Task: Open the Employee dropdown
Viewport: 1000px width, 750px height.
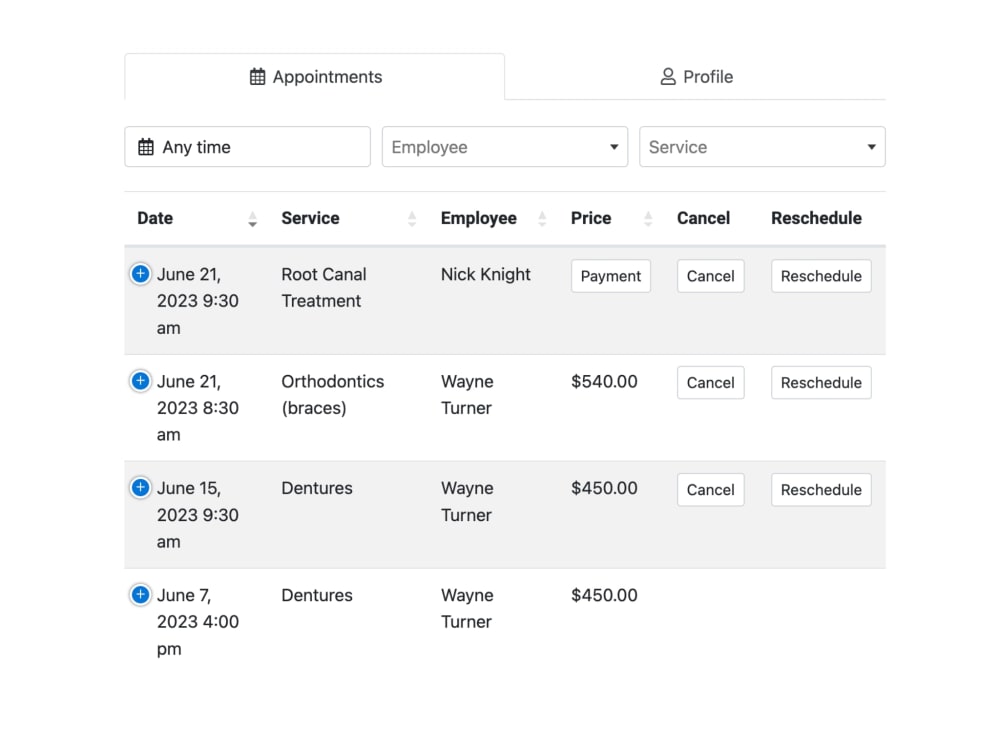Action: point(504,146)
